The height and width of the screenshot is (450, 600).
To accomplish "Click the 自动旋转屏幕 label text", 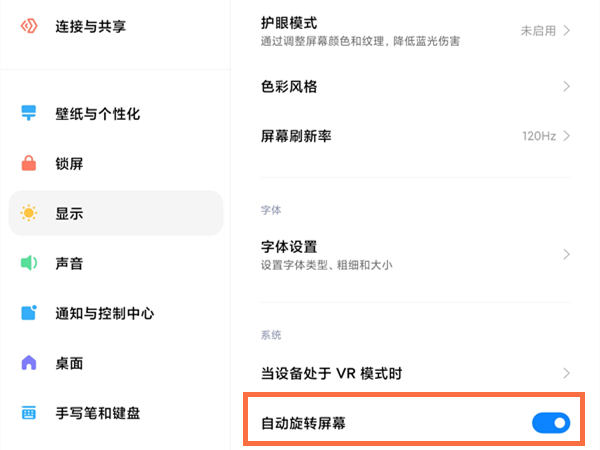I will click(303, 423).
